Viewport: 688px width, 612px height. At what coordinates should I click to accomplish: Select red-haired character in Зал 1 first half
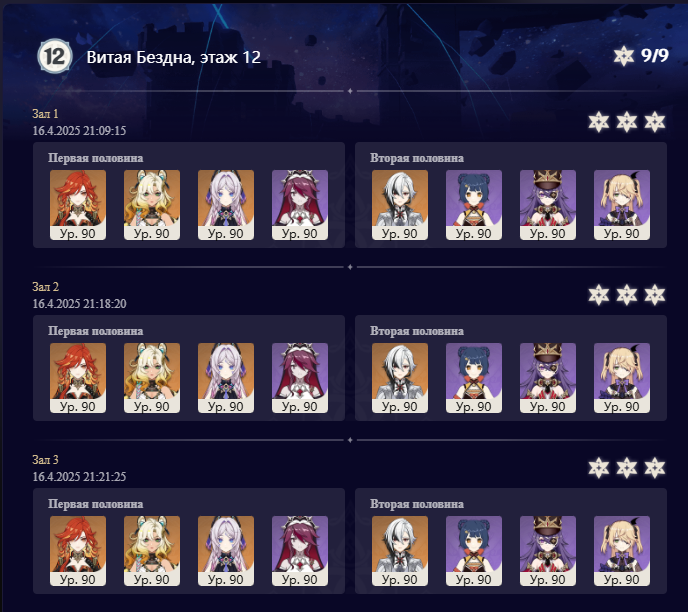click(x=78, y=205)
